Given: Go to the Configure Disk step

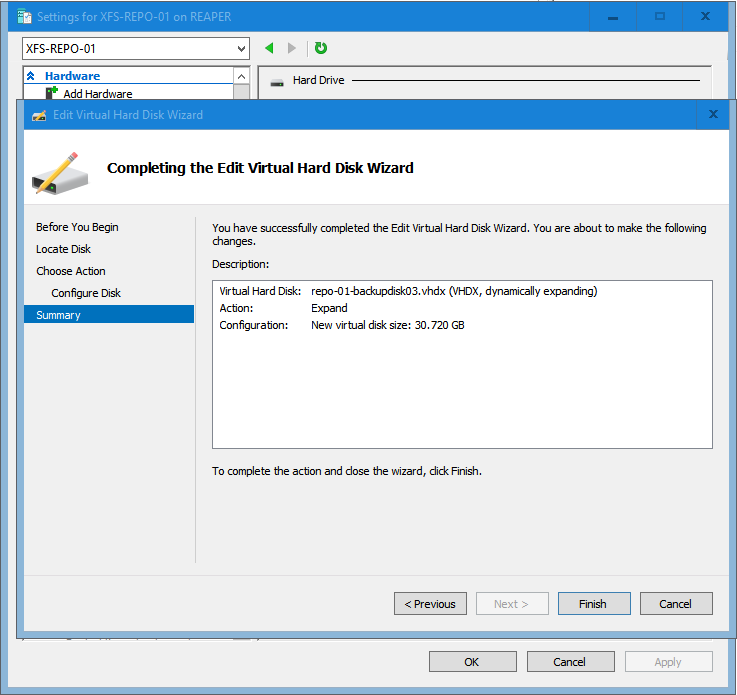Looking at the screenshot, I should click(x=86, y=293).
